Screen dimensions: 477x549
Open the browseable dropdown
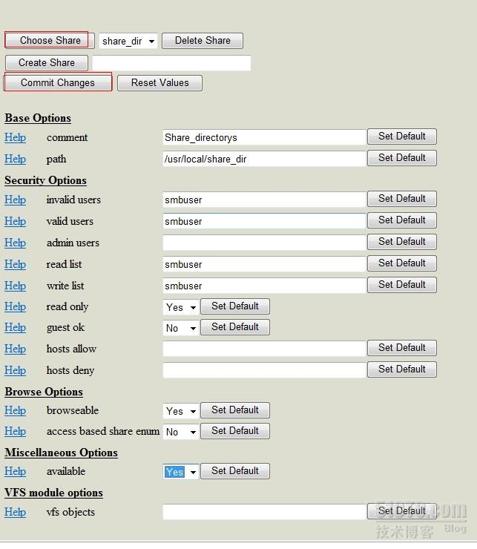[x=181, y=411]
